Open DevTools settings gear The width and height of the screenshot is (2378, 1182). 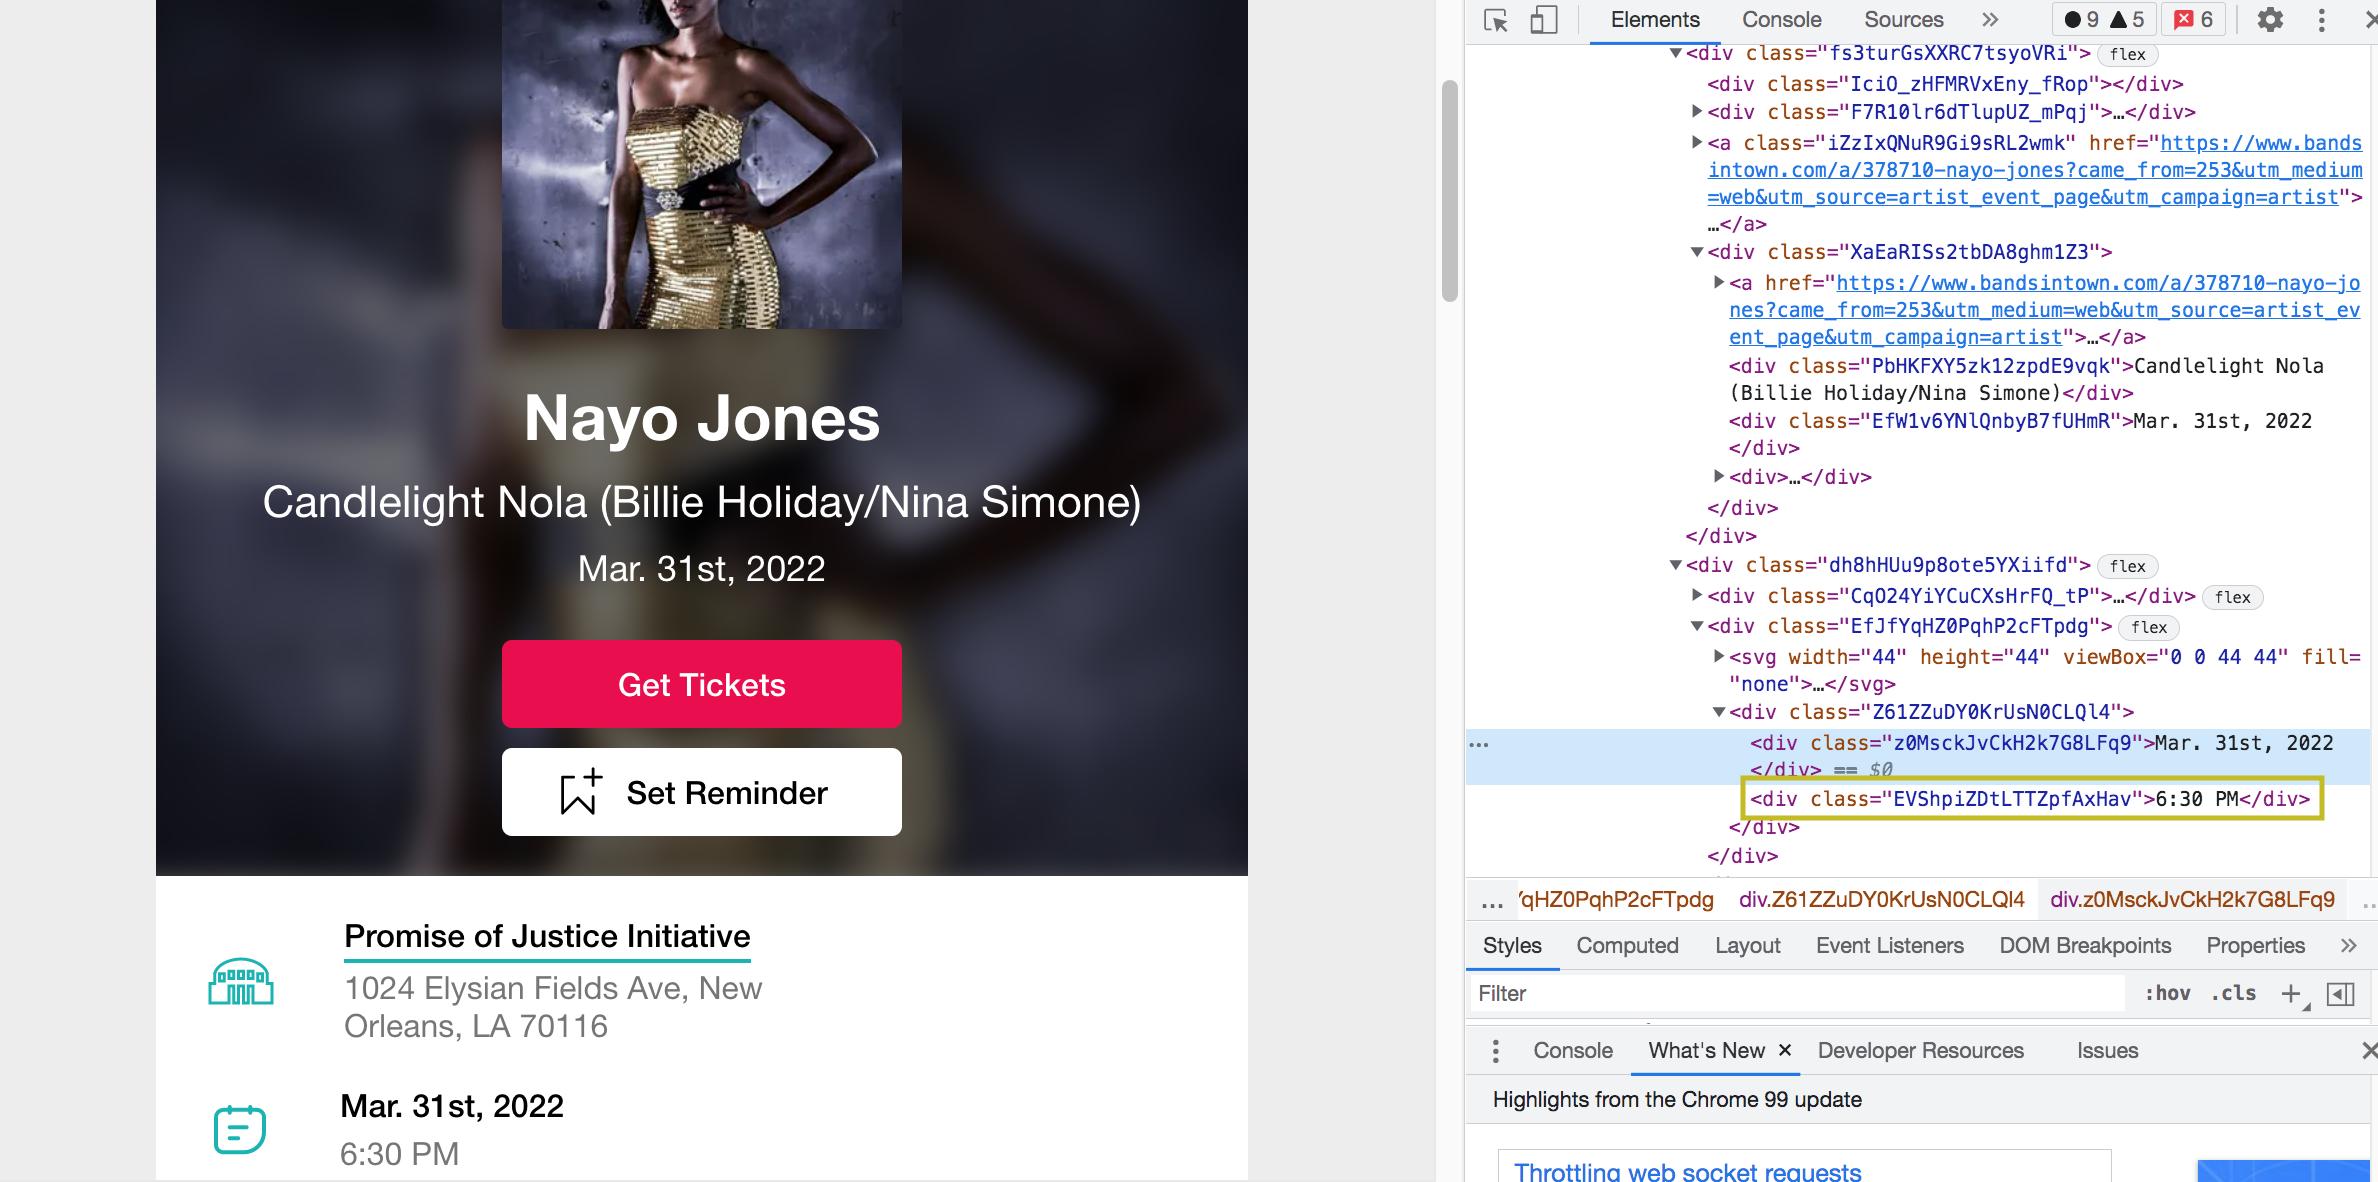coord(2270,20)
